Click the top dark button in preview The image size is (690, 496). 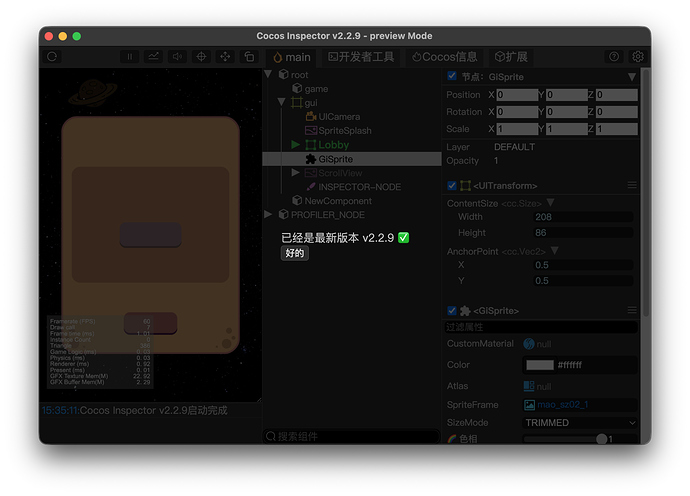click(150, 235)
